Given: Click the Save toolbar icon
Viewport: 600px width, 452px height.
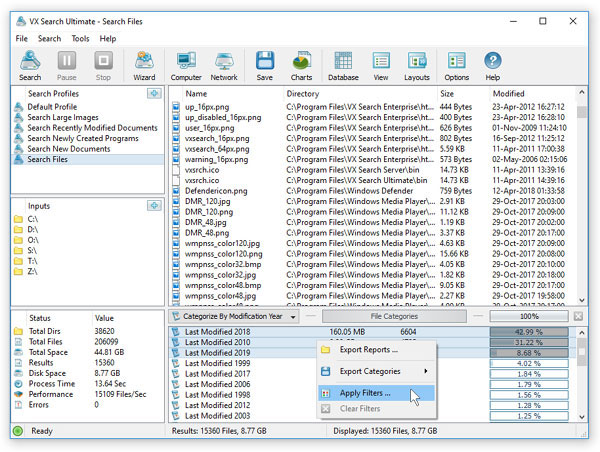Looking at the screenshot, I should point(265,66).
